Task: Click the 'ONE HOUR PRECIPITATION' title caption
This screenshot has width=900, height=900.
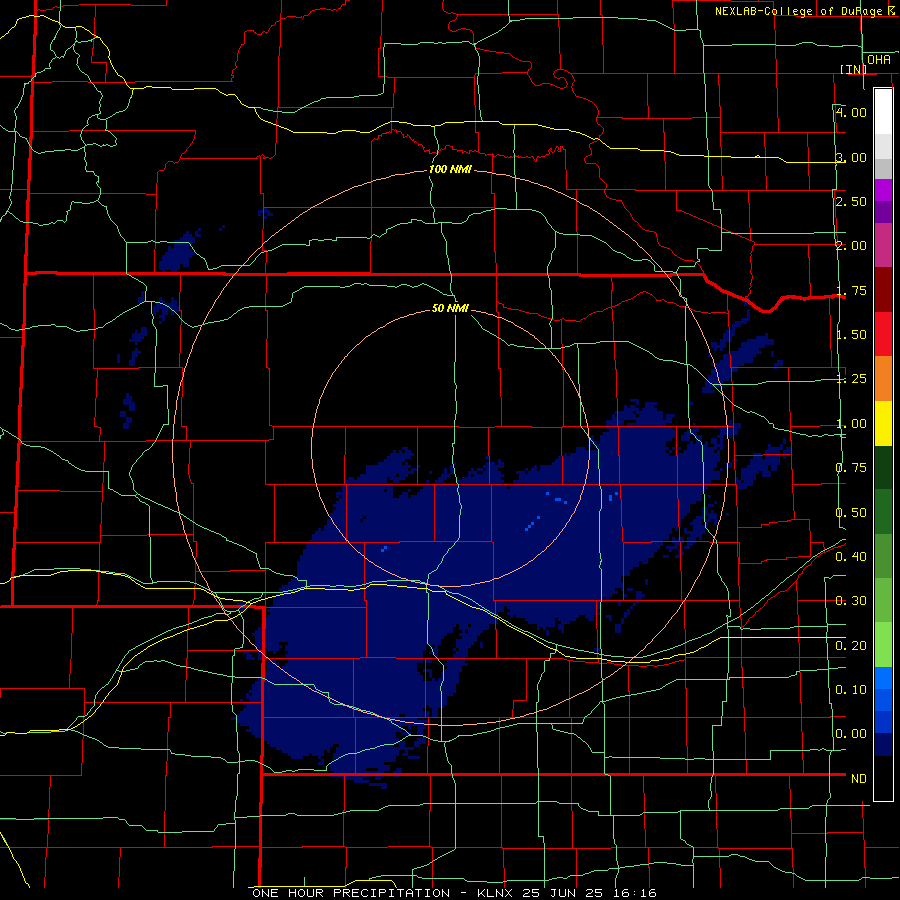Action: pyautogui.click(x=351, y=893)
